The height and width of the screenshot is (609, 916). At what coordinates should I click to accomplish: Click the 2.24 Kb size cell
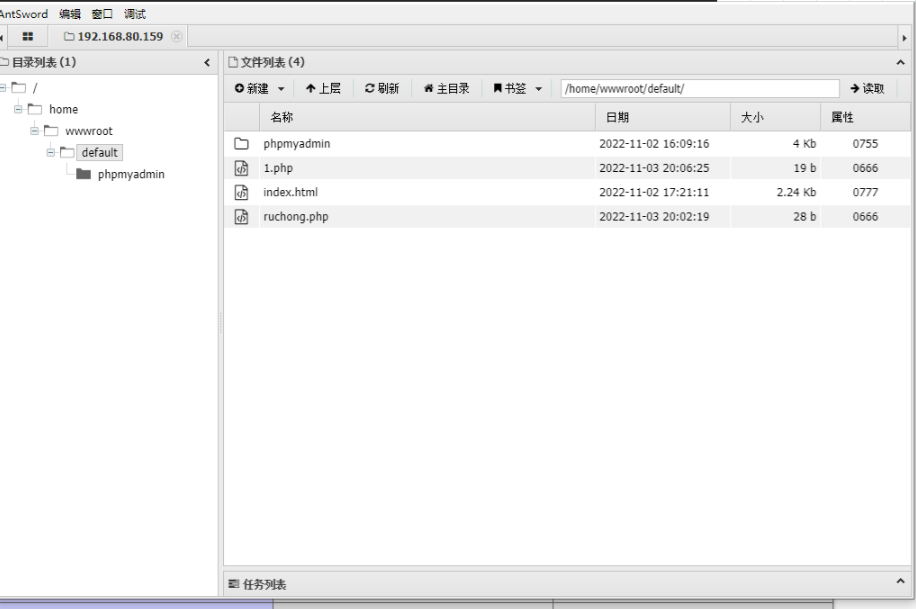tap(796, 192)
